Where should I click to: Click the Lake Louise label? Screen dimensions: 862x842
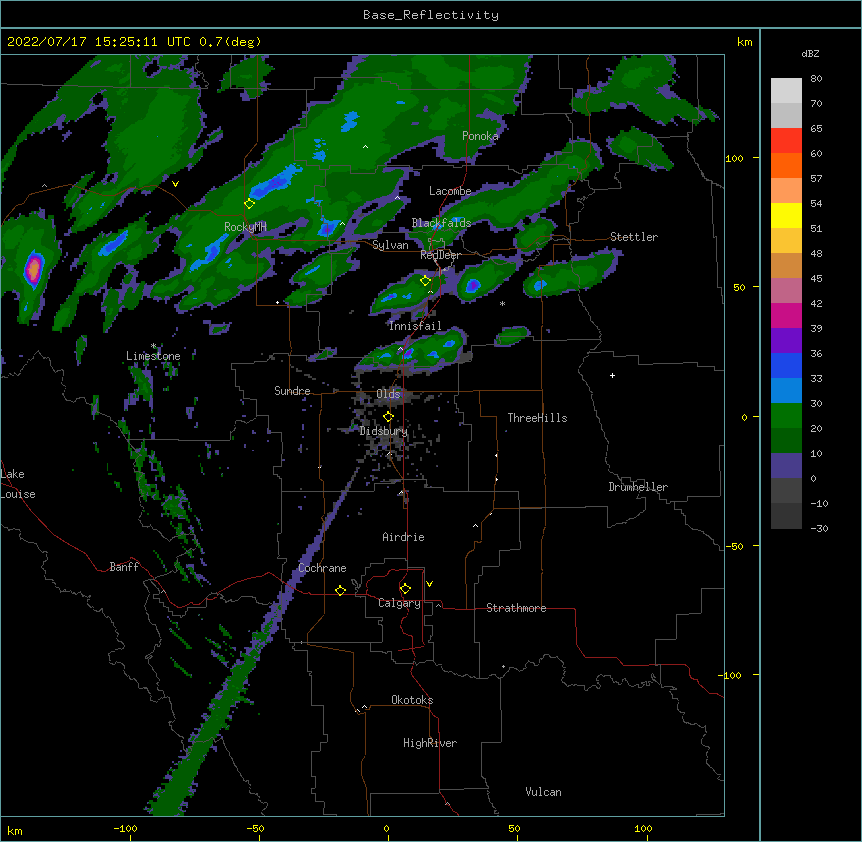coord(18,484)
